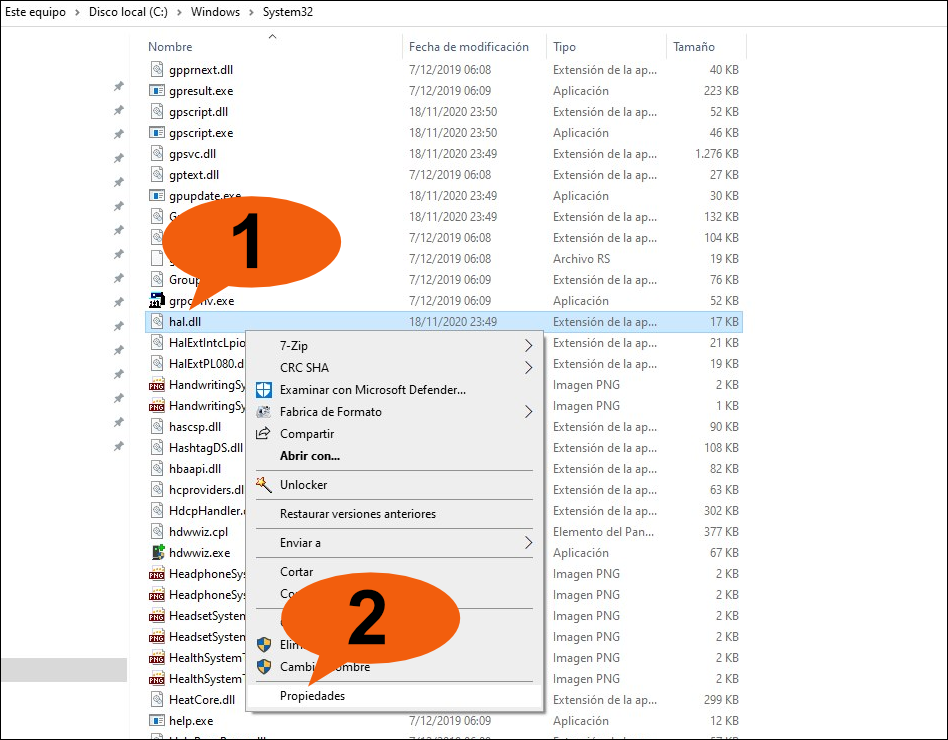Click the gpresult.exe application icon
The image size is (948, 740).
tap(157, 91)
